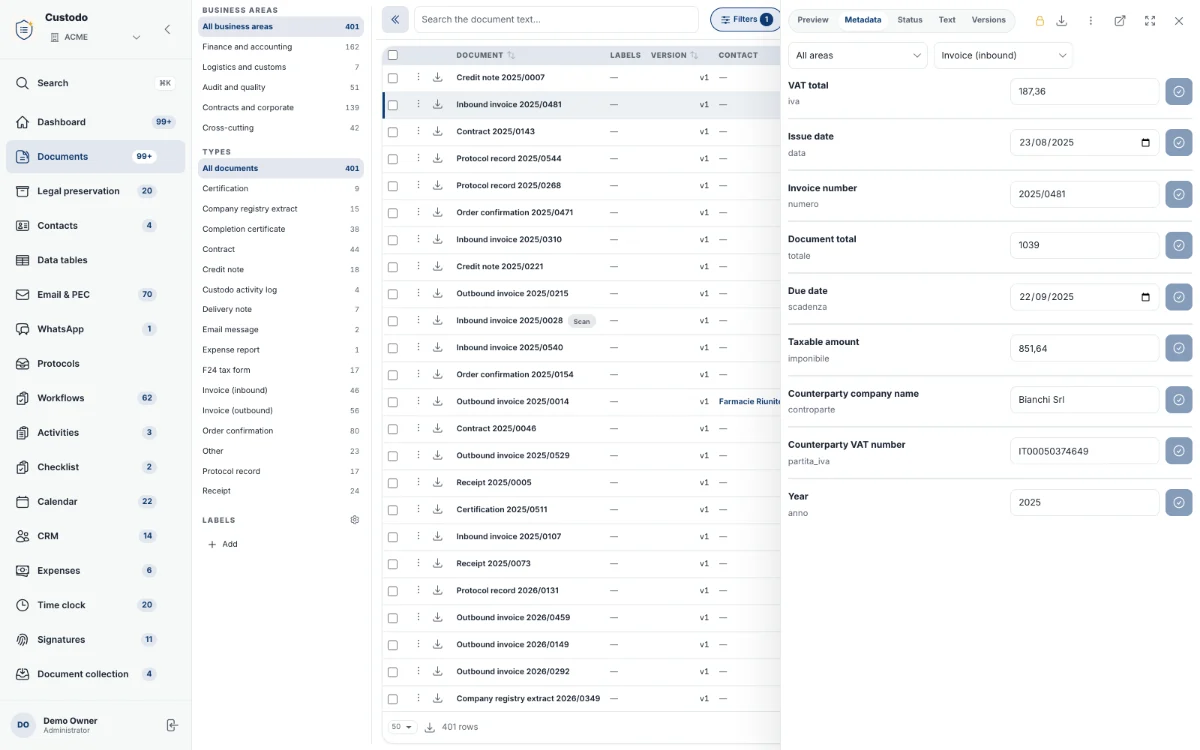This screenshot has width=1200, height=750.
Task: Toggle the select-all documents checkbox
Action: [x=393, y=55]
